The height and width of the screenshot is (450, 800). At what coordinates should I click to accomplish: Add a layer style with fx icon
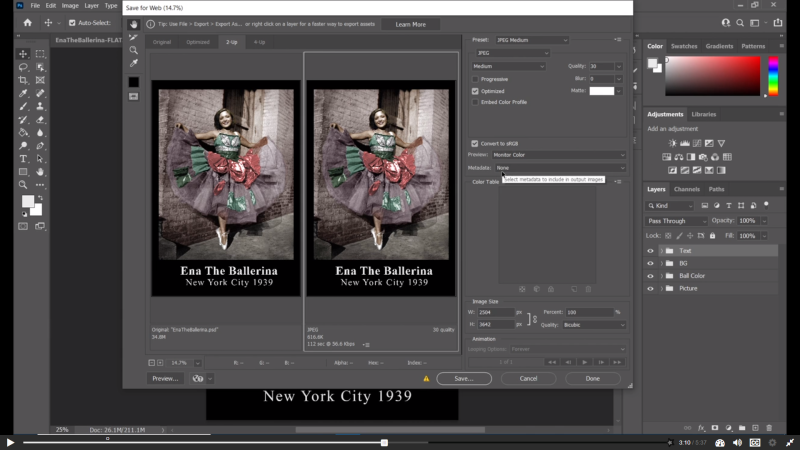701,428
